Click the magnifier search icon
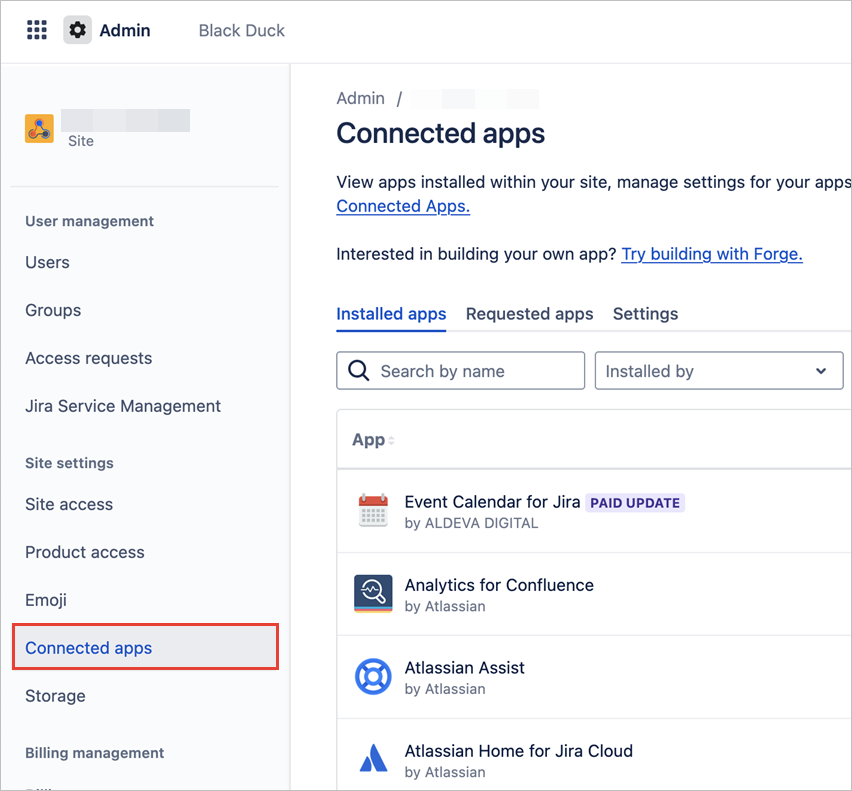Image resolution: width=852 pixels, height=791 pixels. [x=359, y=371]
